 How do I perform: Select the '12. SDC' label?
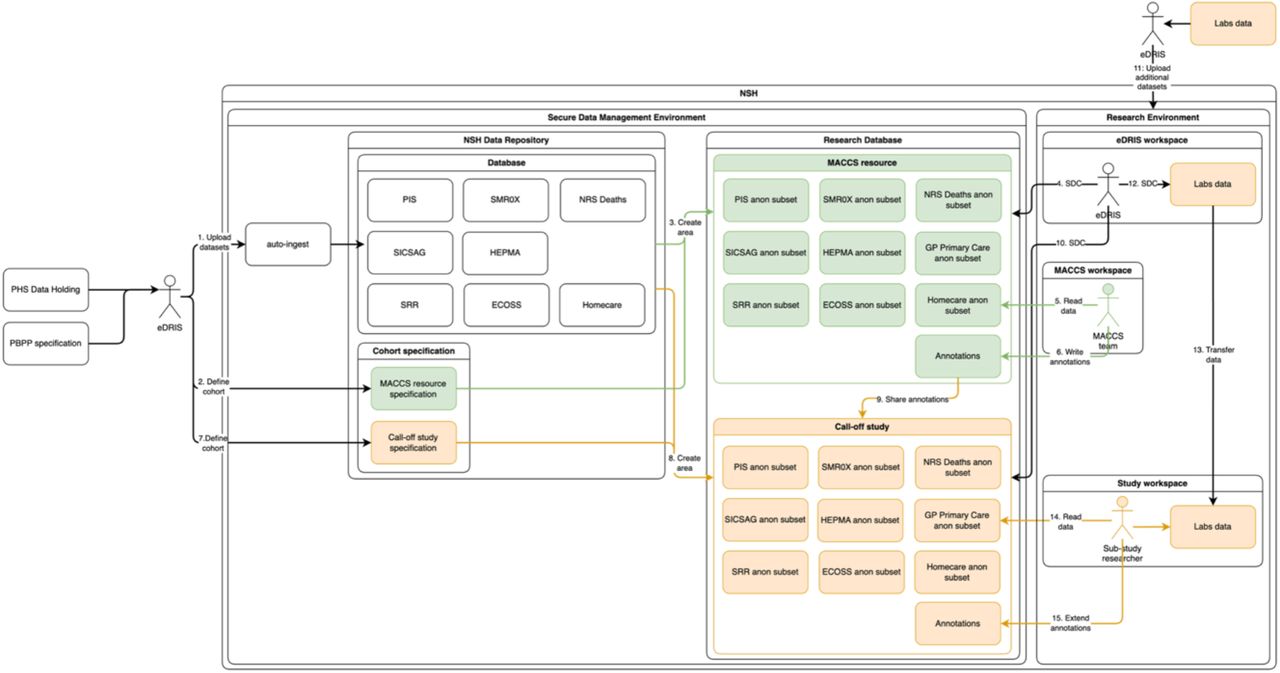[1144, 184]
